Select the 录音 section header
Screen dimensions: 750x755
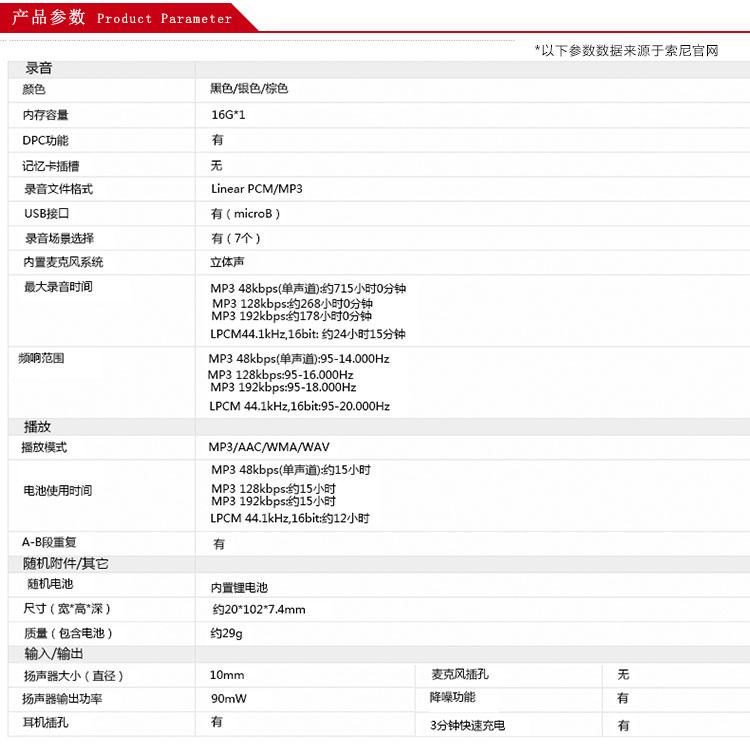tap(39, 69)
